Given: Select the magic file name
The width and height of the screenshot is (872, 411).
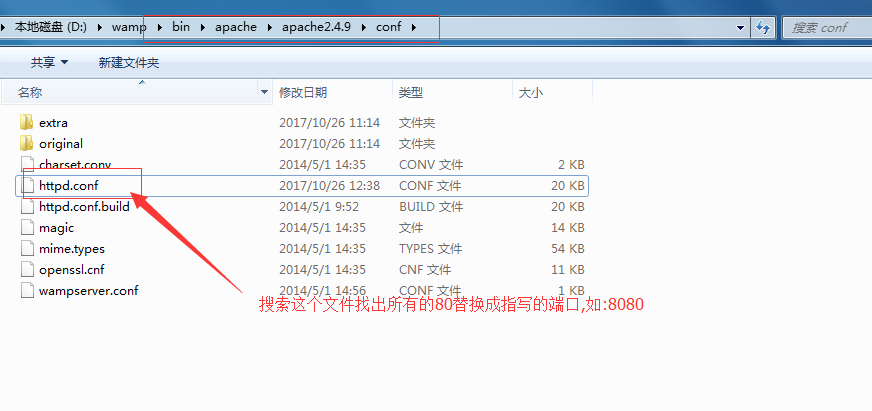Looking at the screenshot, I should point(57,228).
